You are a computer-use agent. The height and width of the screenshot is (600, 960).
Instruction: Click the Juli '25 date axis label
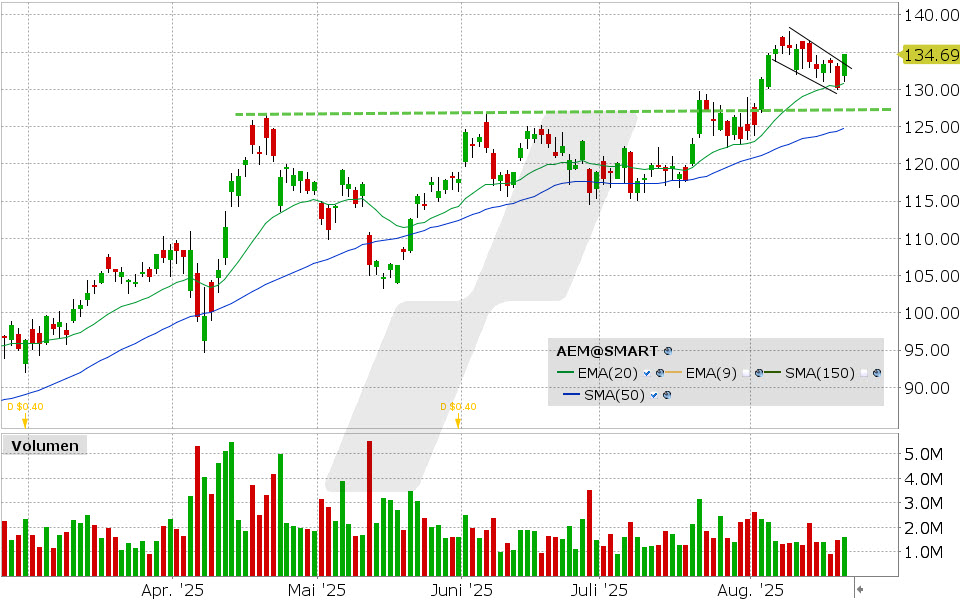coord(599,590)
